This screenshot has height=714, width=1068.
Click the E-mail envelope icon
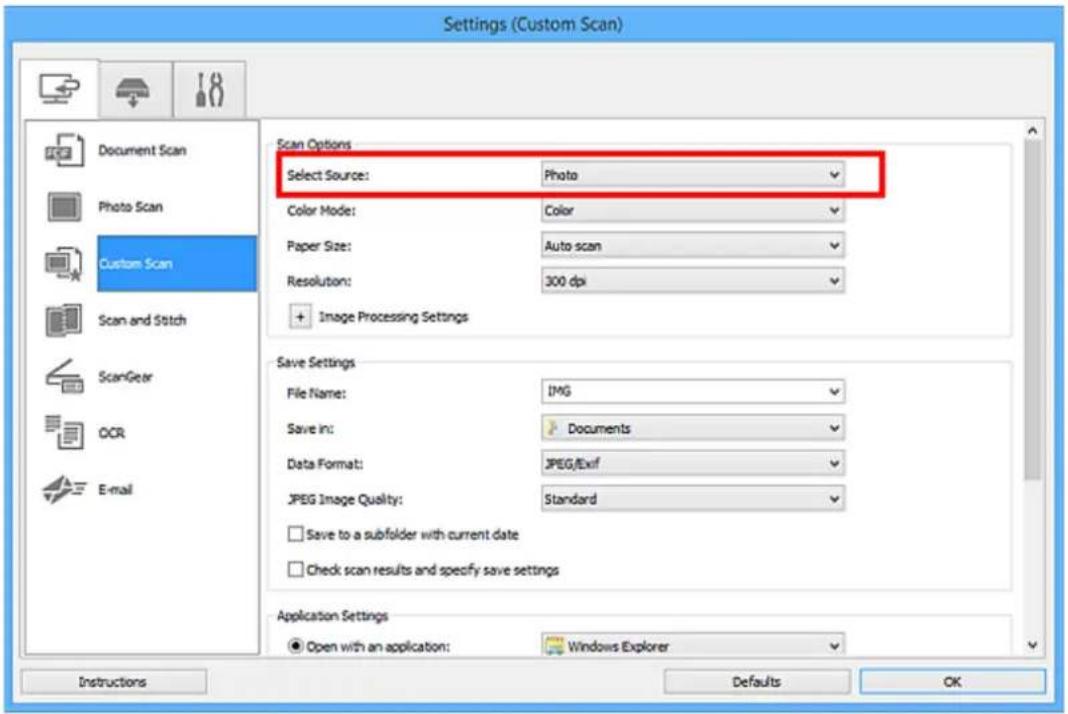[x=64, y=489]
